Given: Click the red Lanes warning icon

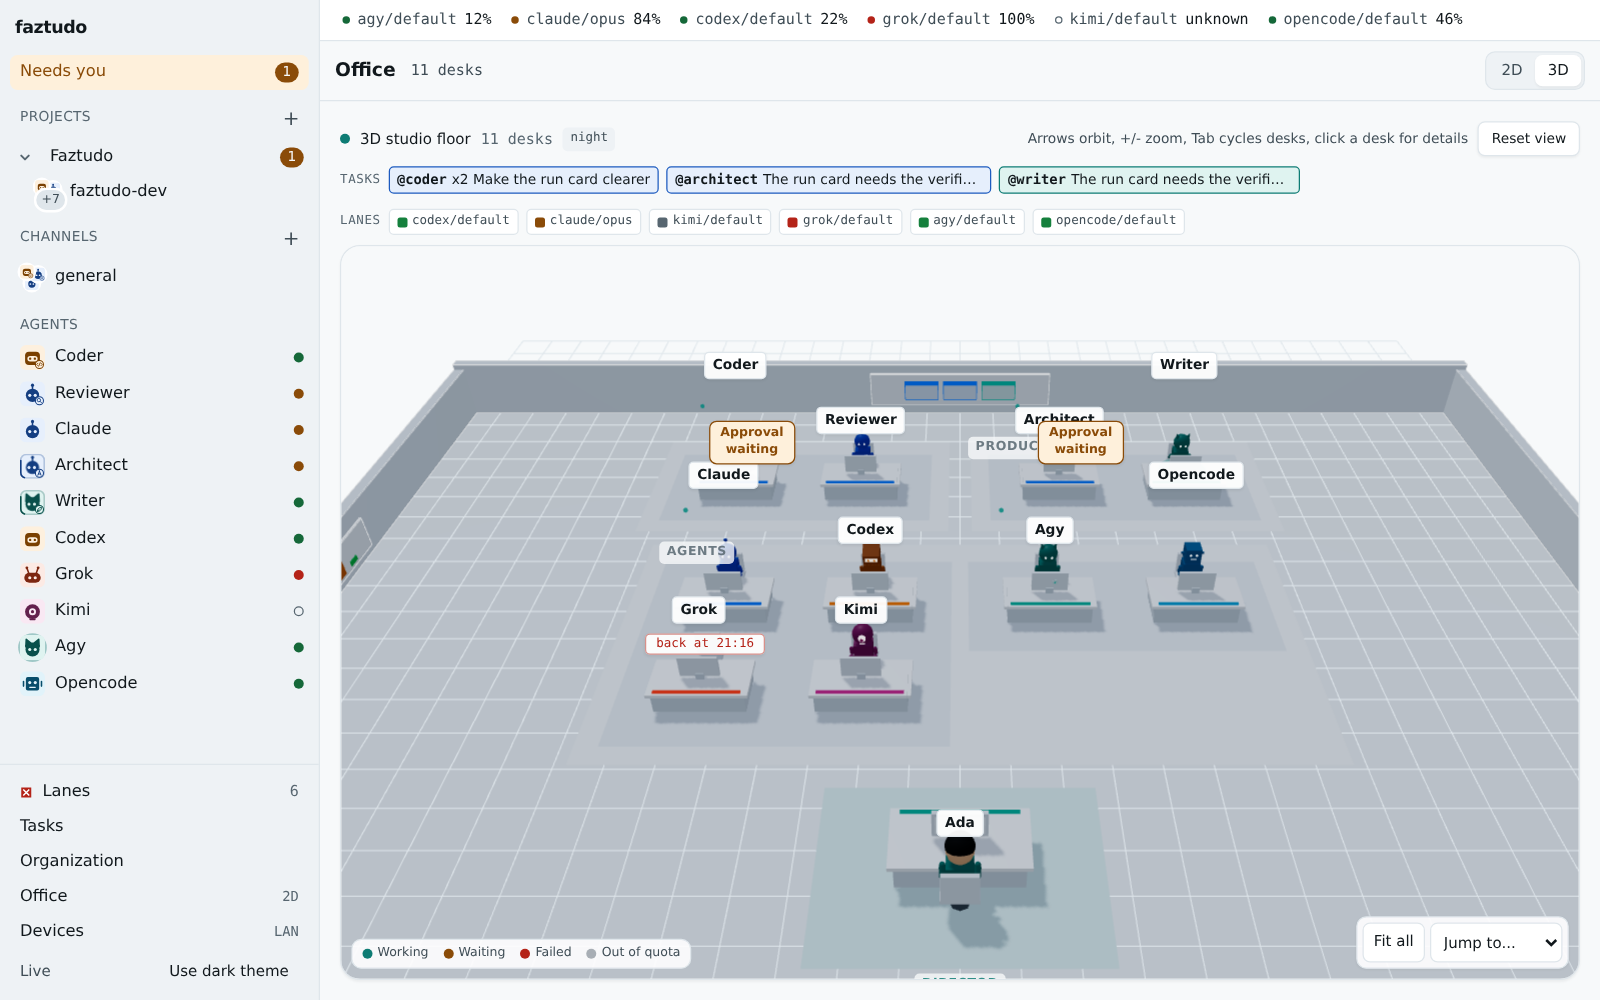Looking at the screenshot, I should click(26, 792).
